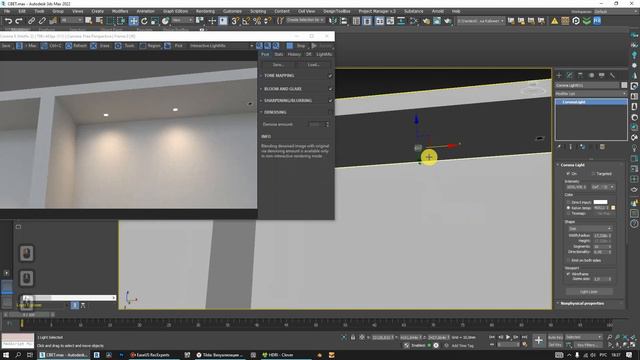640x360 pixels.
Task: Toggle the Percent Snap icon
Action: [x=257, y=21]
